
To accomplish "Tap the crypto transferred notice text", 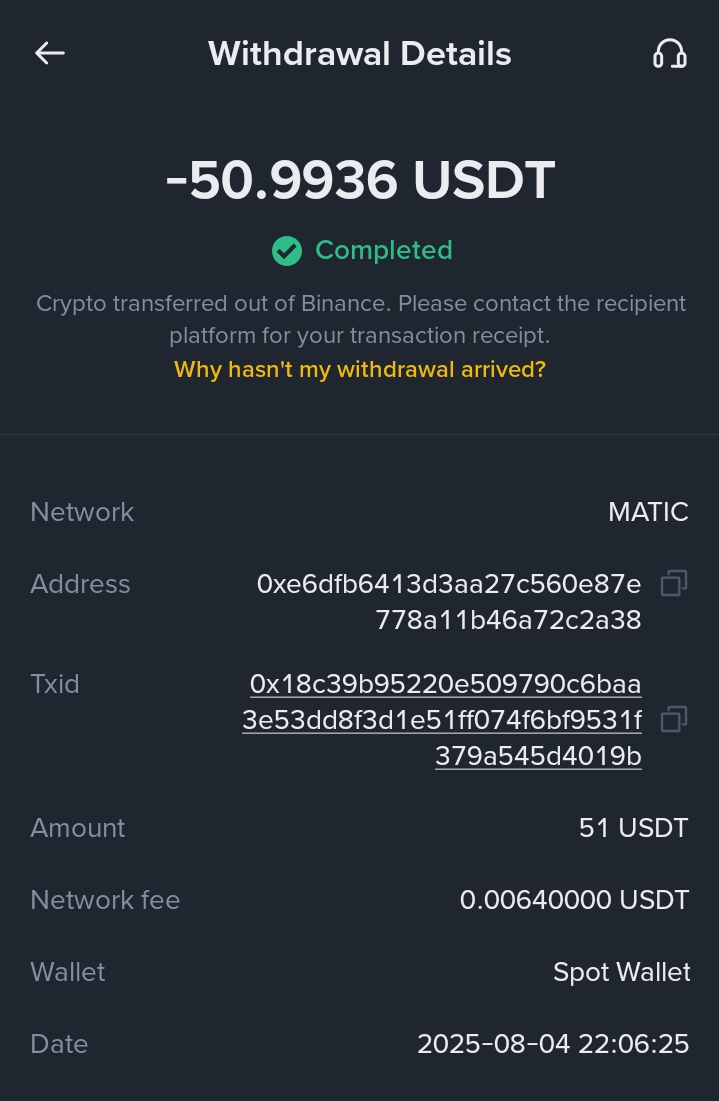I will click(x=360, y=318).
